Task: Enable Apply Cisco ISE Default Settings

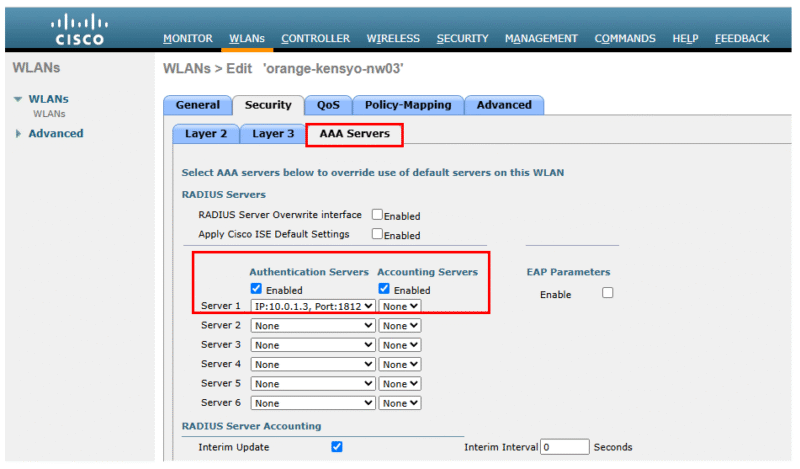Action: pyautogui.click(x=377, y=234)
